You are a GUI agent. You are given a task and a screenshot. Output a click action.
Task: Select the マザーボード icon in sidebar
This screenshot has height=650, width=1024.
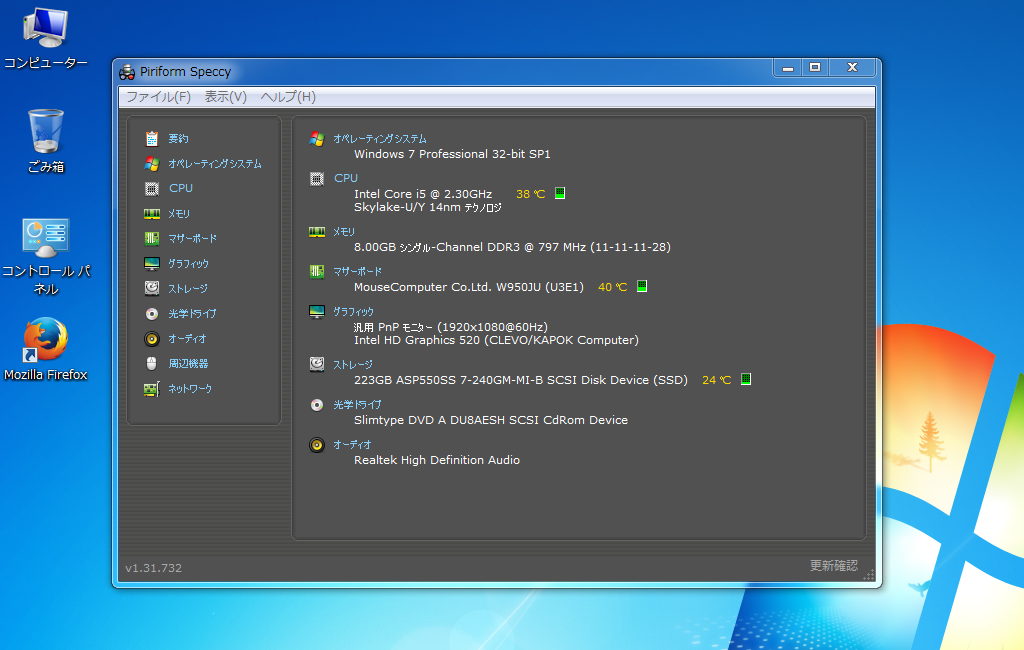pyautogui.click(x=152, y=238)
